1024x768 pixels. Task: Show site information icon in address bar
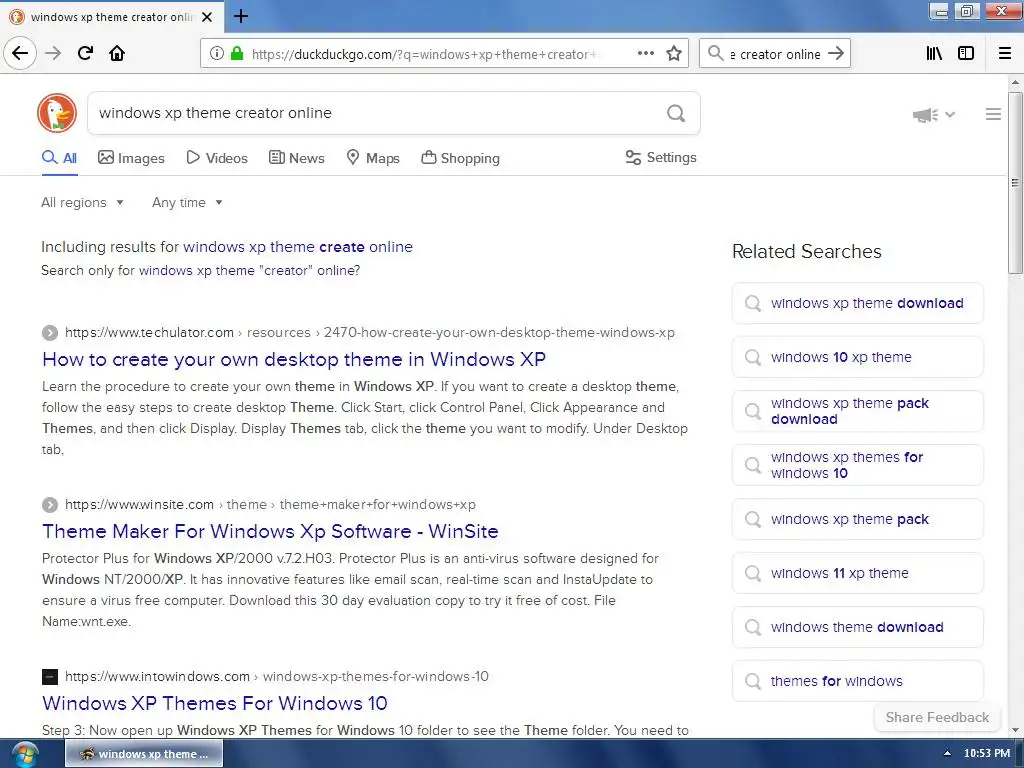coord(216,54)
